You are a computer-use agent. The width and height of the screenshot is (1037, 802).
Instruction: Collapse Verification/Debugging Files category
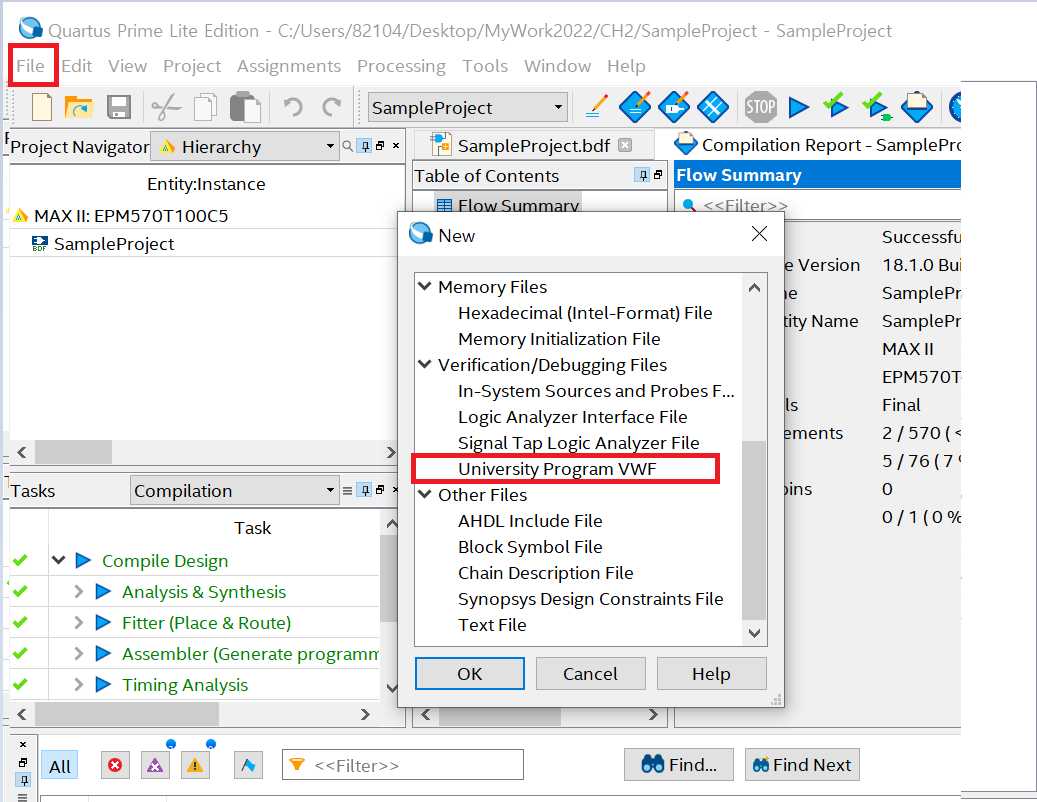coord(425,364)
